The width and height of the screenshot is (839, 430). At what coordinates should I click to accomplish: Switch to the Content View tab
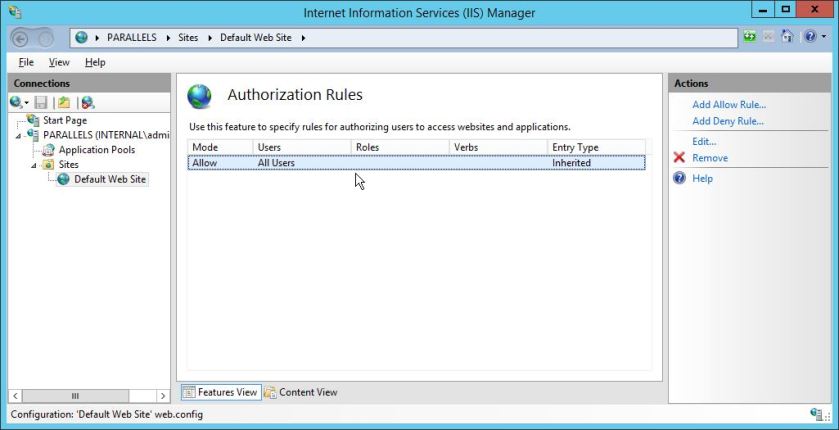click(301, 392)
